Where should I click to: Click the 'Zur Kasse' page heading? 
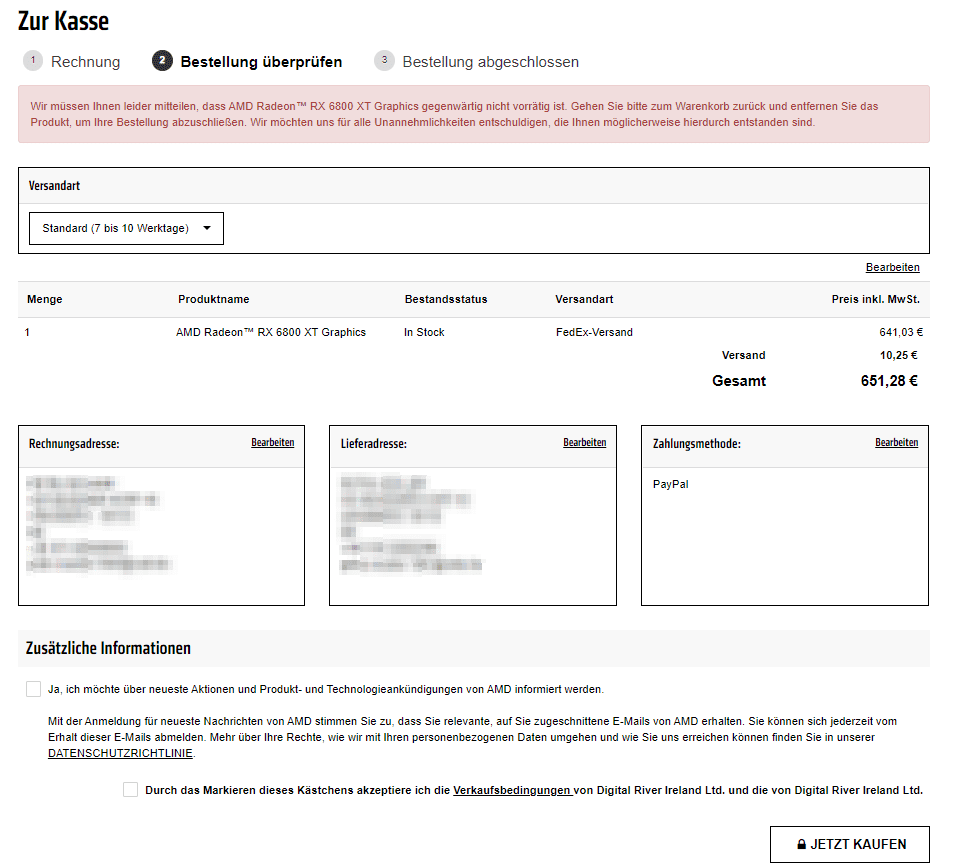click(63, 21)
